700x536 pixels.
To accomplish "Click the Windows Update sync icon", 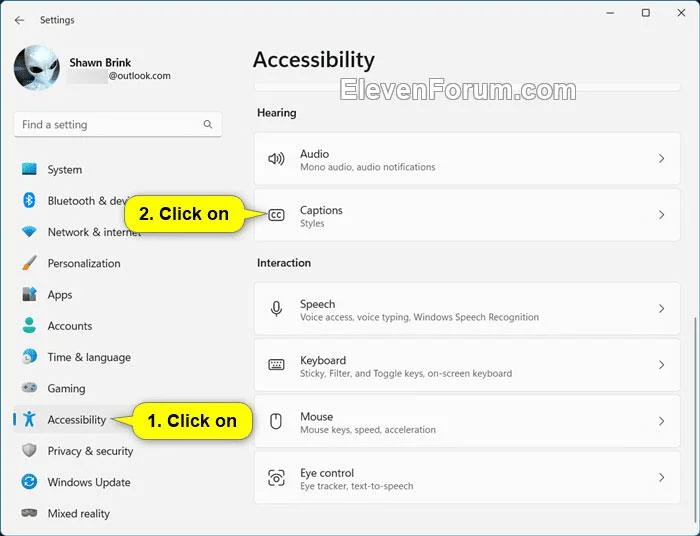I will 29,482.
